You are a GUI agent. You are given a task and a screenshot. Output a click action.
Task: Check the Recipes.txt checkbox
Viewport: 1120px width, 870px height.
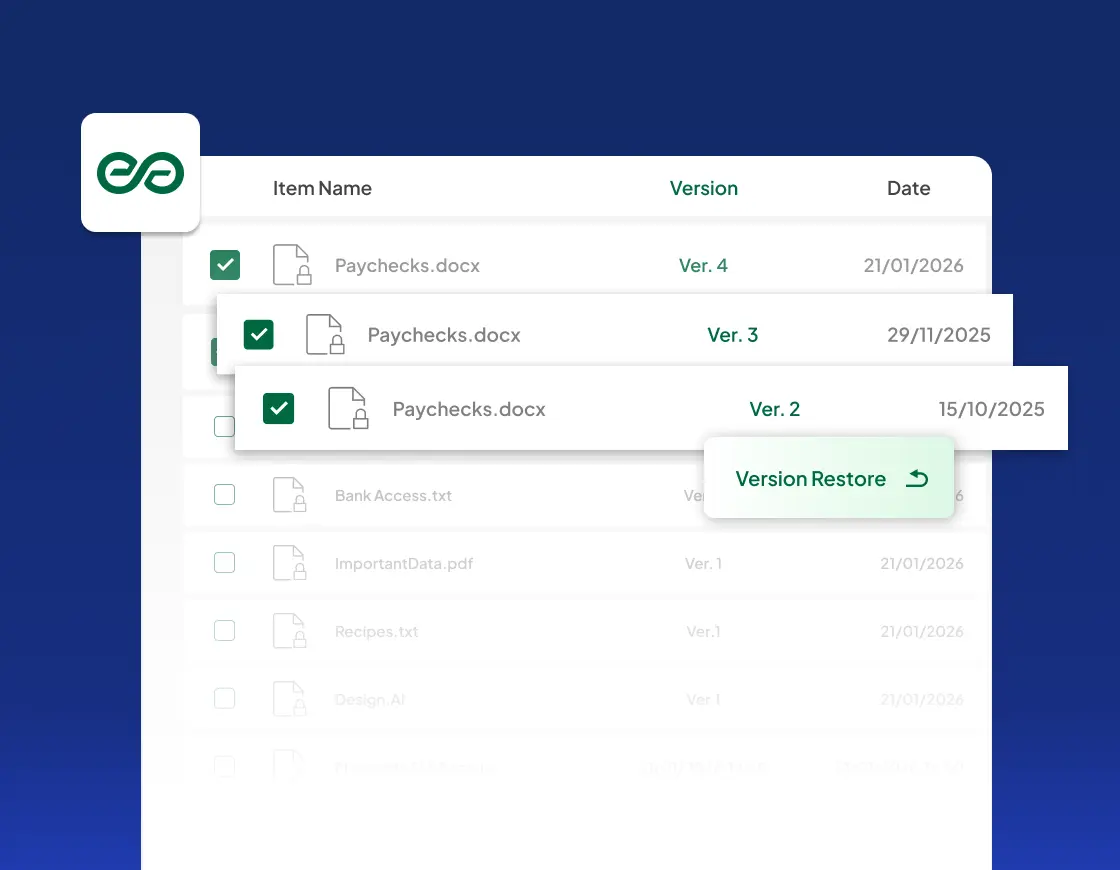click(x=224, y=631)
